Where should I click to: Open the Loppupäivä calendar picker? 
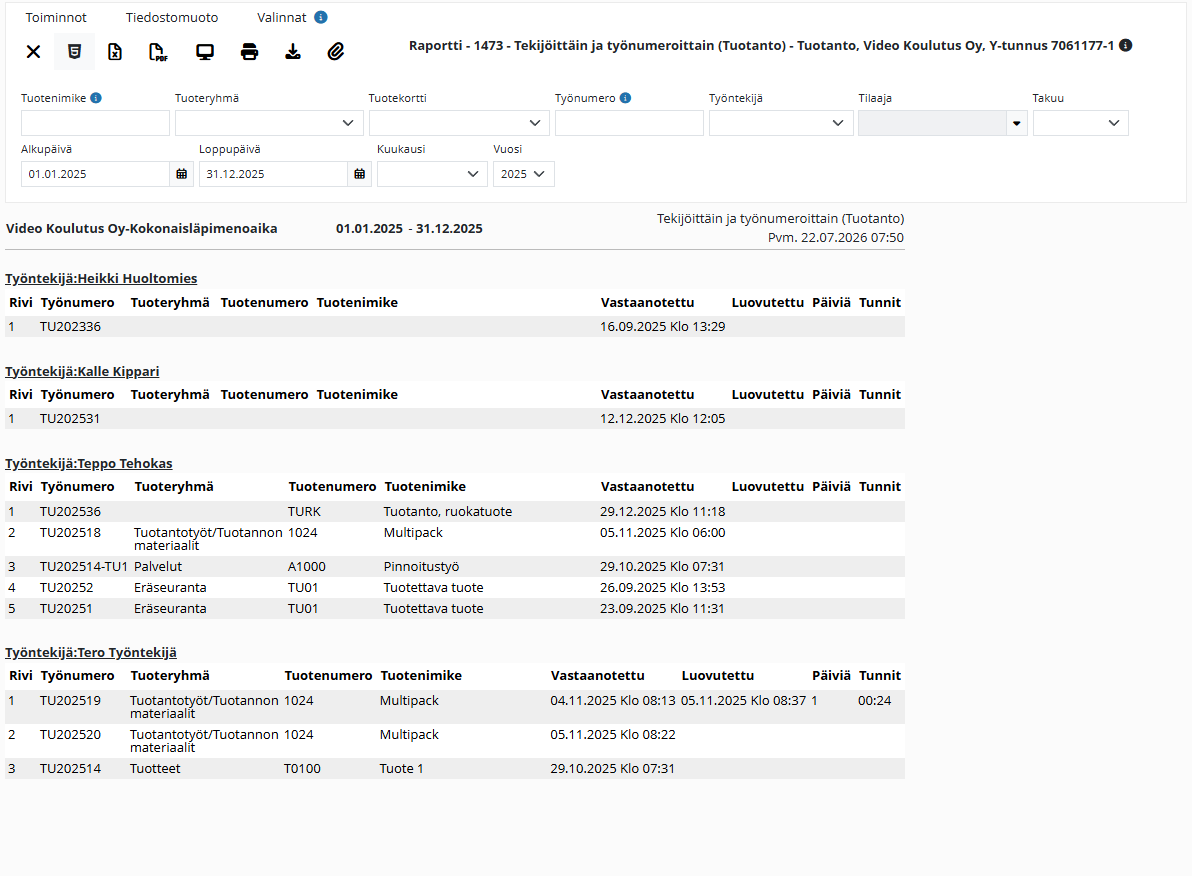point(360,174)
